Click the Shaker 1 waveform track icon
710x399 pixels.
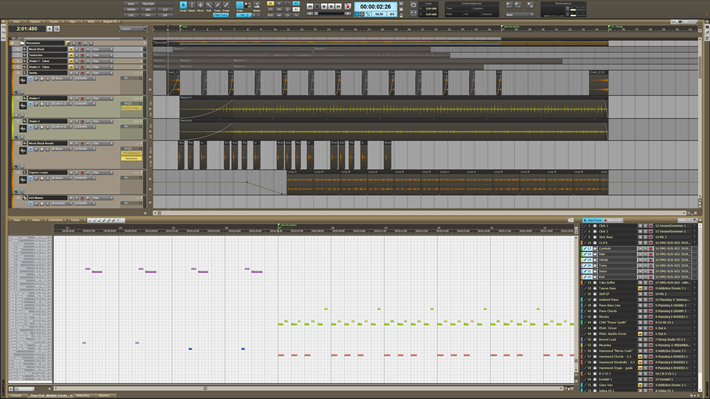pos(22,106)
